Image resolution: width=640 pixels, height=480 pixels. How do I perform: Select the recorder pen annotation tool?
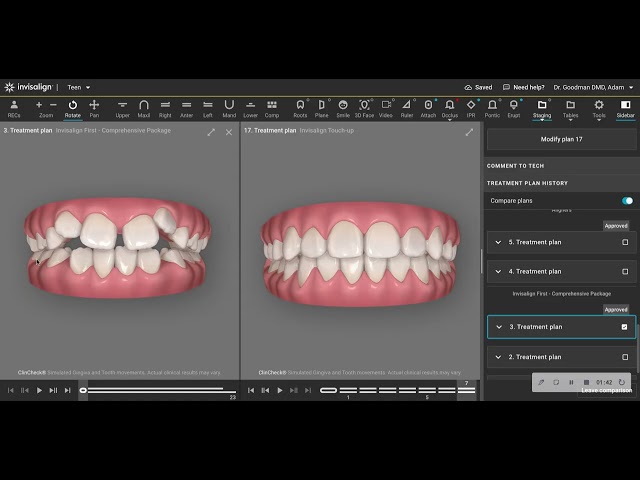tap(541, 382)
